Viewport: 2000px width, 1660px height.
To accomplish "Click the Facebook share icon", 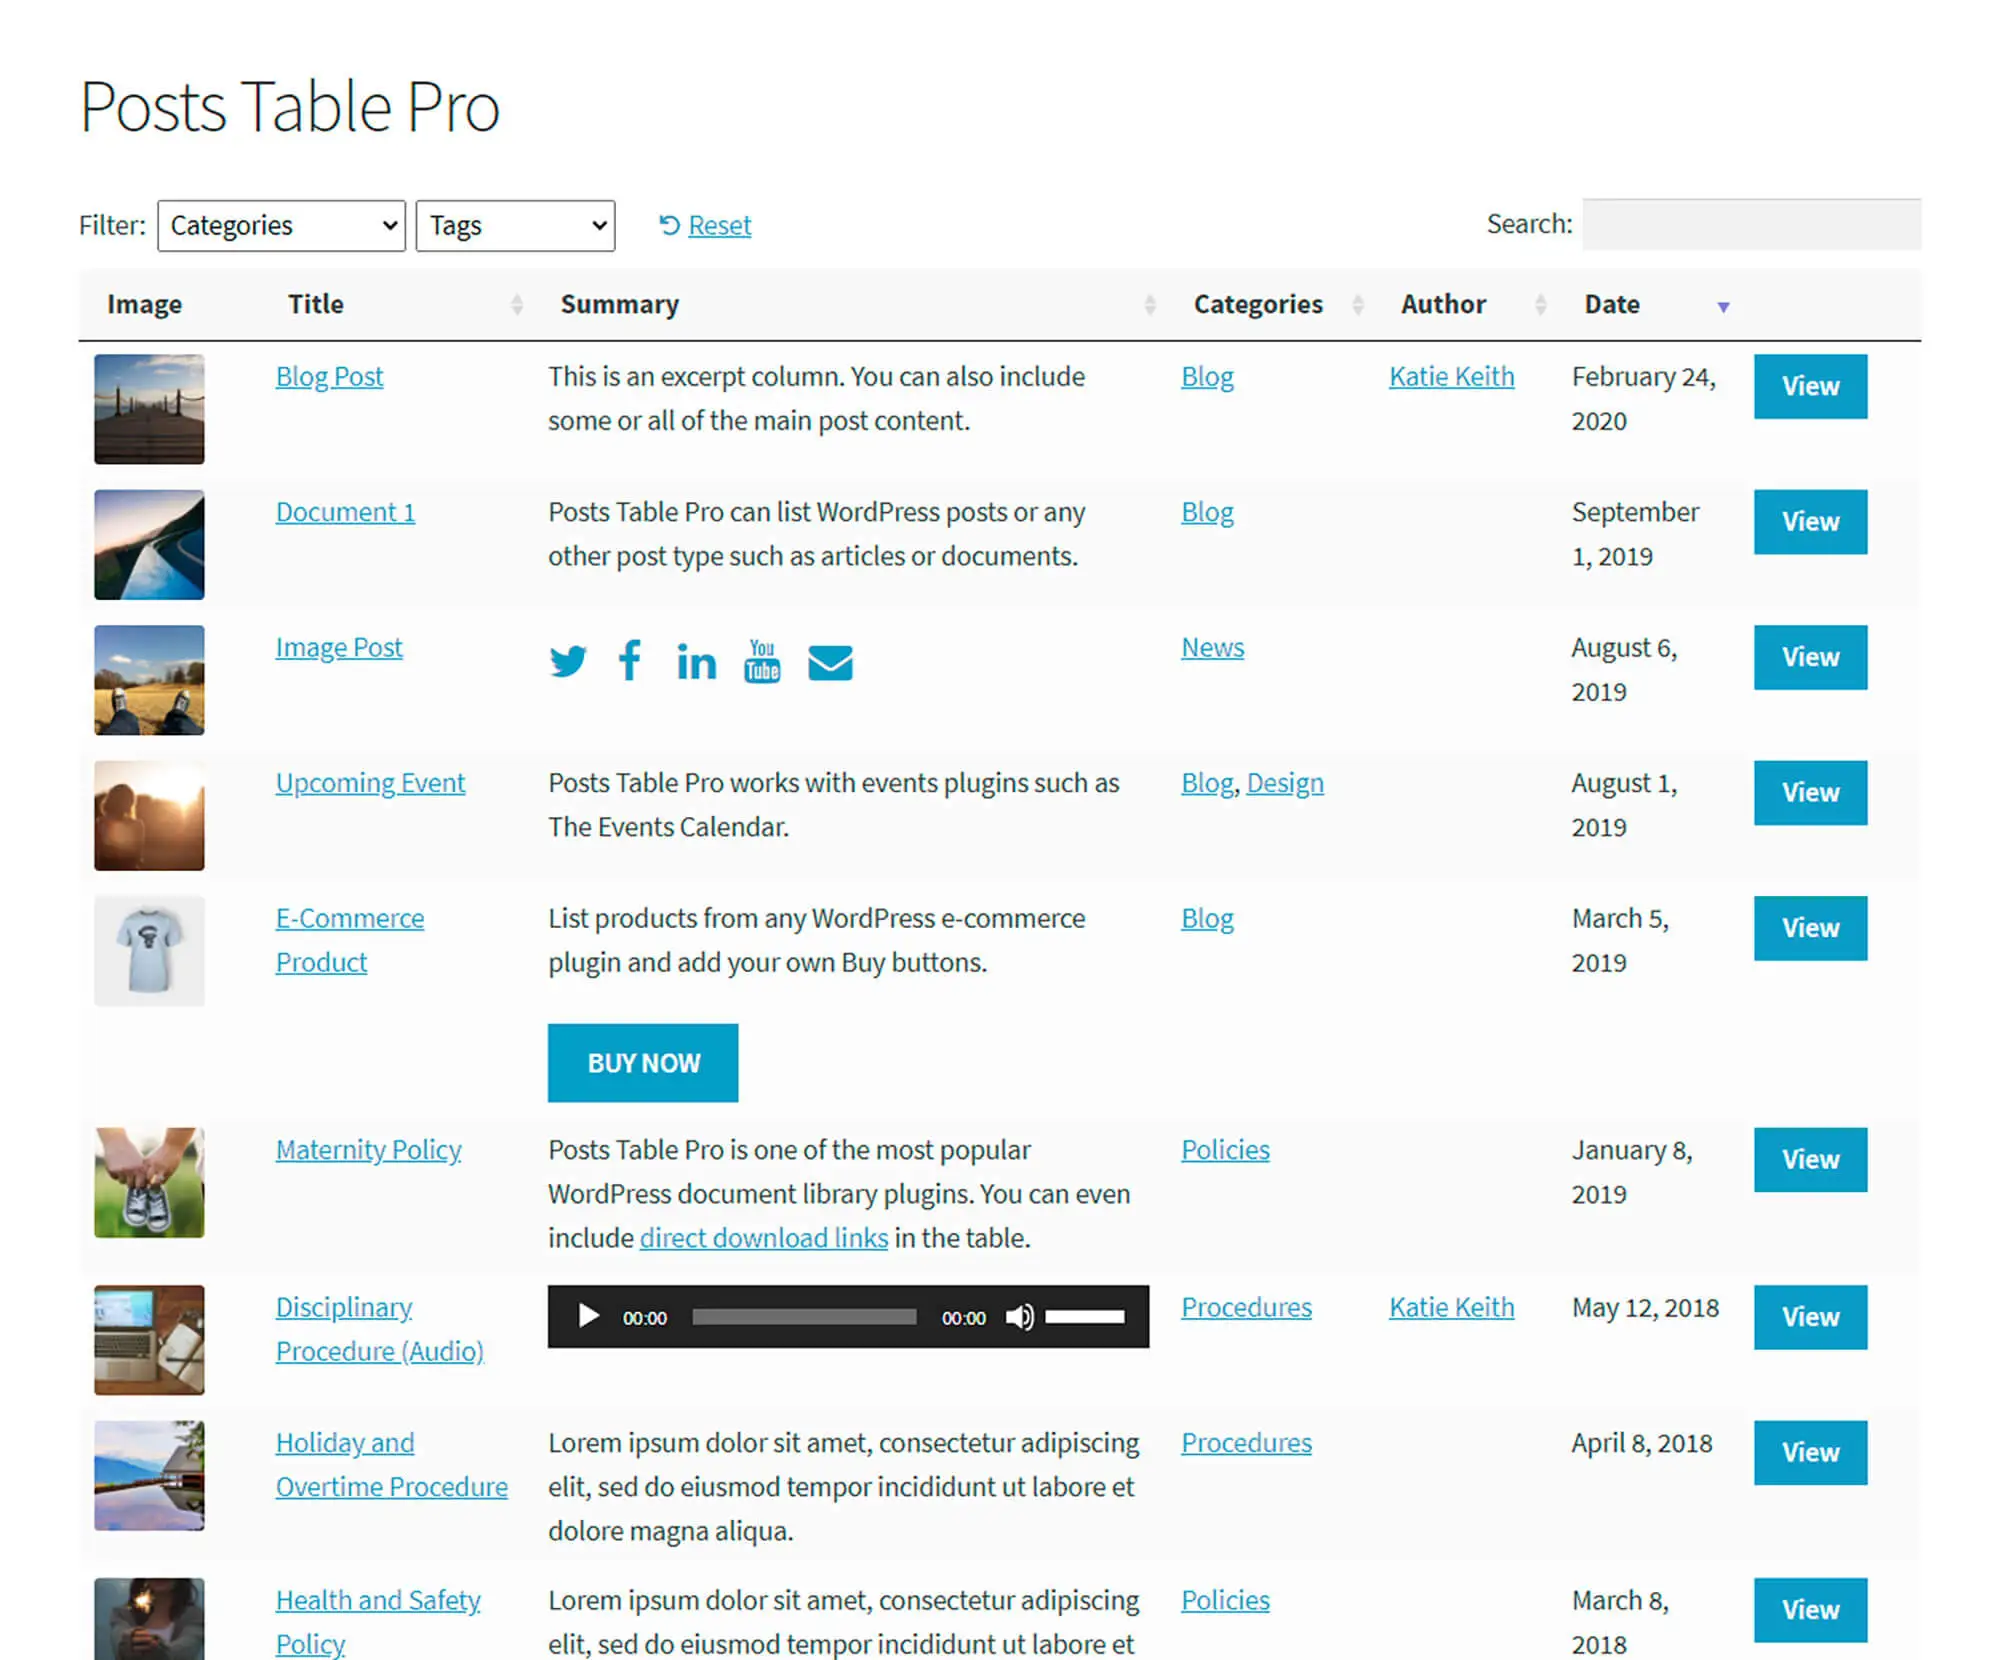I will [629, 660].
